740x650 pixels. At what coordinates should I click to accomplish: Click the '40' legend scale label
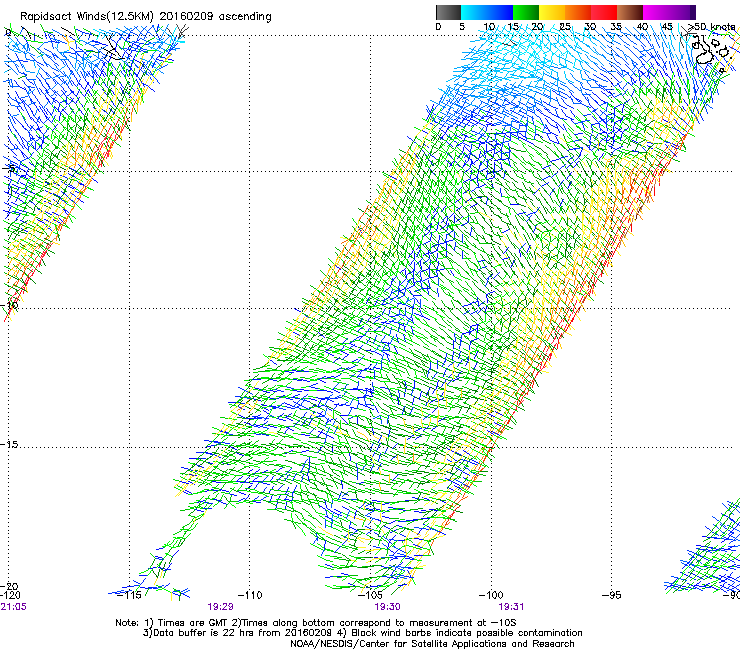642,27
